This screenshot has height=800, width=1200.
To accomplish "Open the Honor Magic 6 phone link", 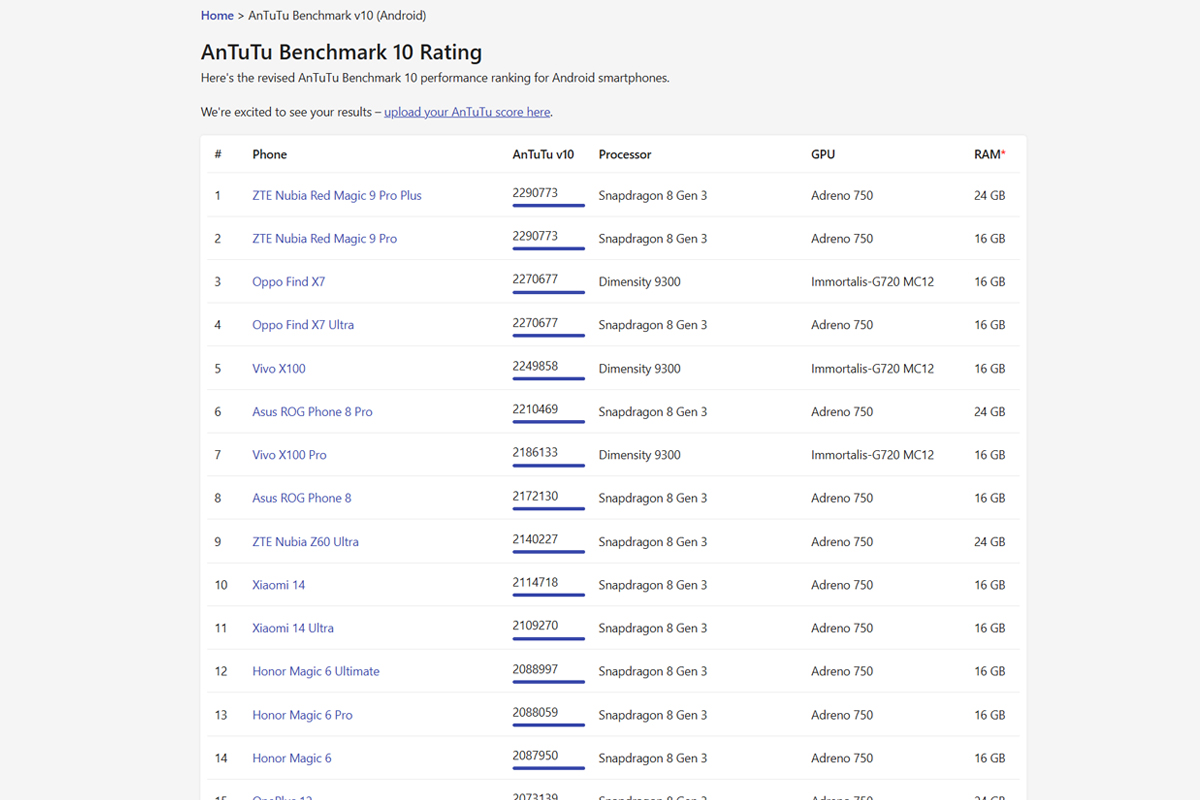I will coord(292,758).
